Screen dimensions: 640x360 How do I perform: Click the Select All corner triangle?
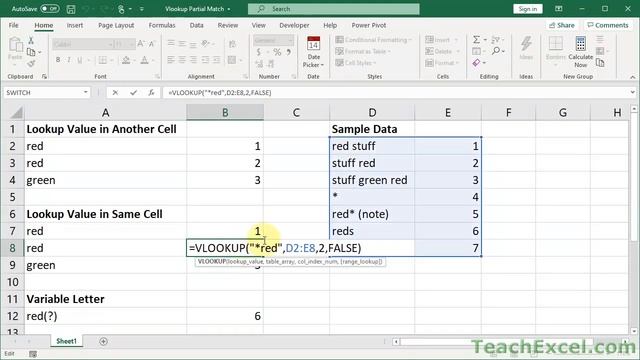coord(16,112)
